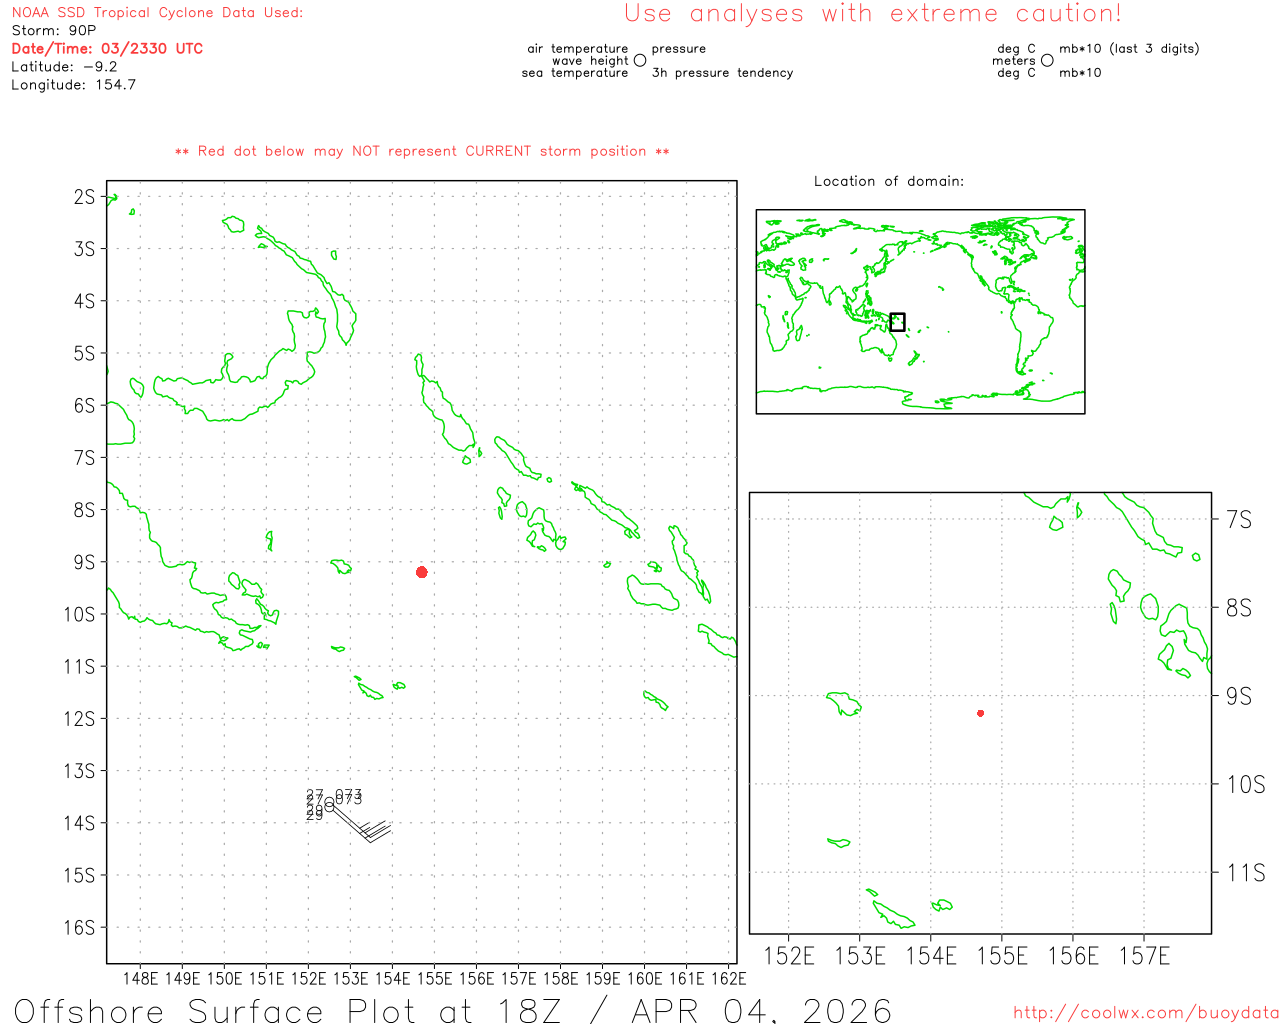This screenshot has width=1280, height=1024.
Task: Click the Offshore Surface Plot title
Action: pos(452,1010)
